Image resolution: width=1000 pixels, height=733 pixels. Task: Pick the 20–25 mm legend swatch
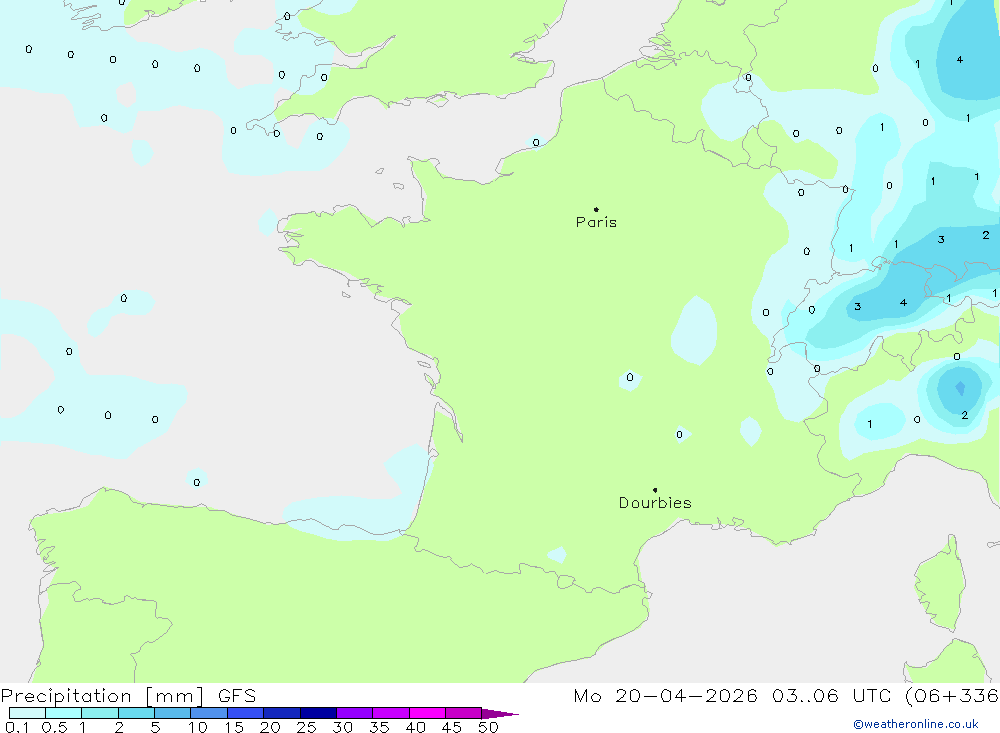click(282, 713)
